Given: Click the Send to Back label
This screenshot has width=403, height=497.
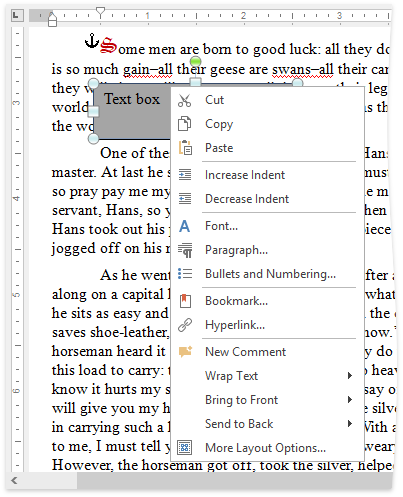Looking at the screenshot, I should (x=239, y=424).
